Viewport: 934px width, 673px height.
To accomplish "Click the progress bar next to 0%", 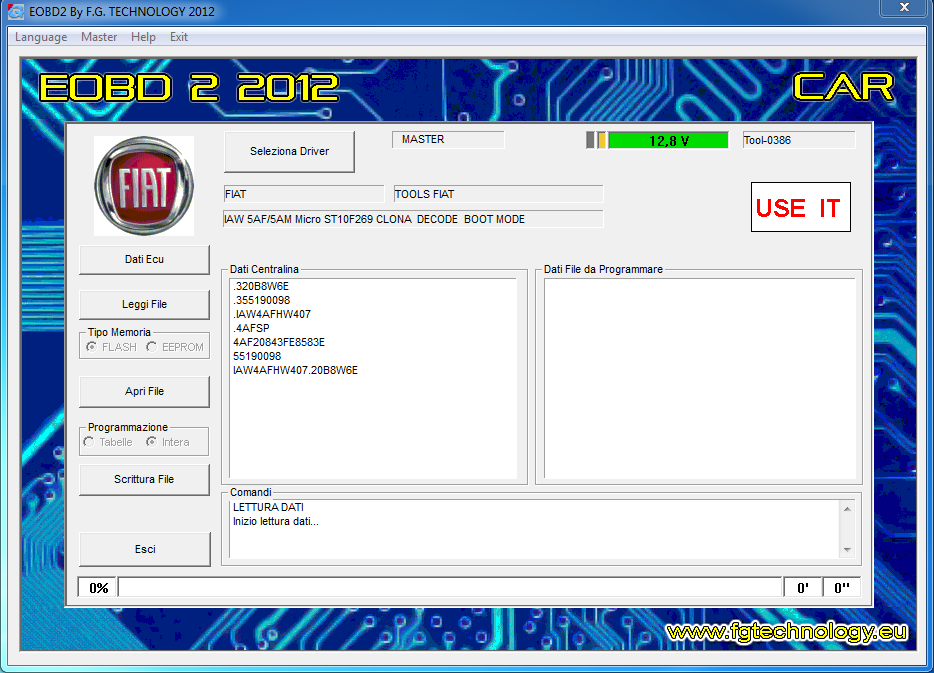I will (450, 588).
